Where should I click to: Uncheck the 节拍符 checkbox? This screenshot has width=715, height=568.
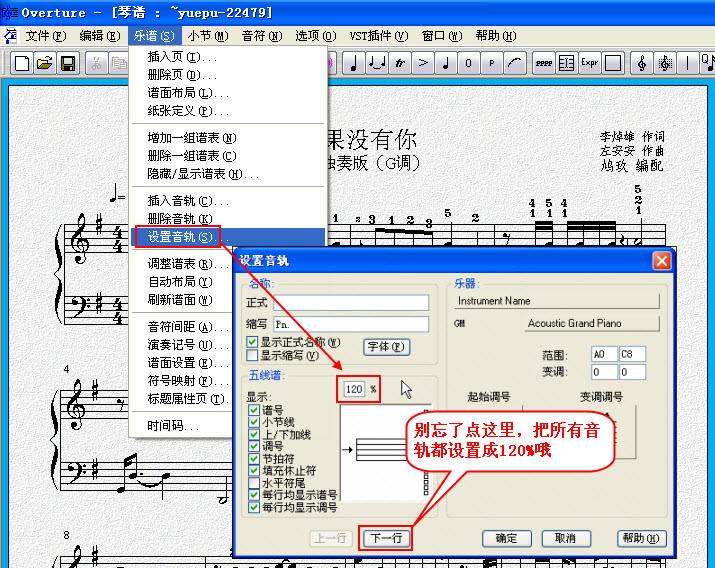254,459
